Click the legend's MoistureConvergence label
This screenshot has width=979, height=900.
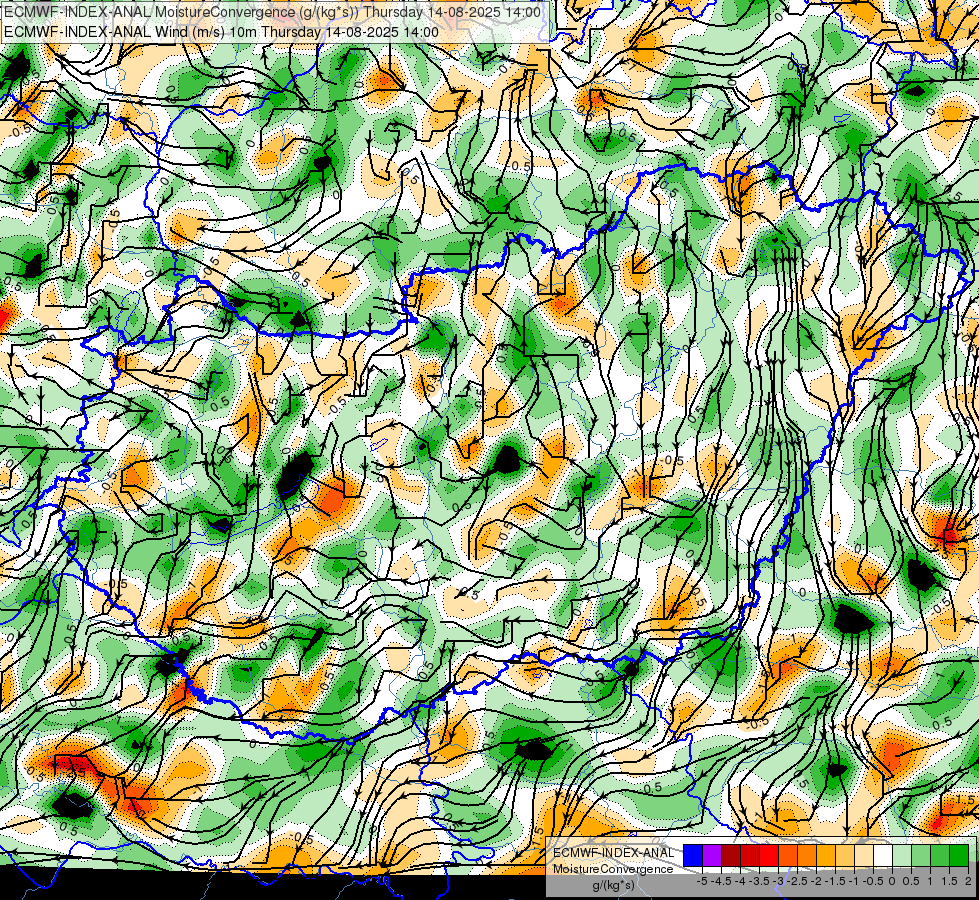tap(613, 869)
